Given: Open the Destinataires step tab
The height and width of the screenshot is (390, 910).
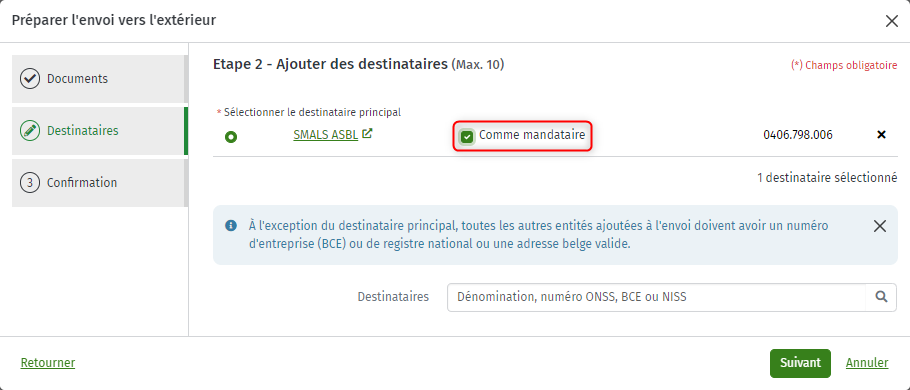Looking at the screenshot, I should pyautogui.click(x=99, y=131).
